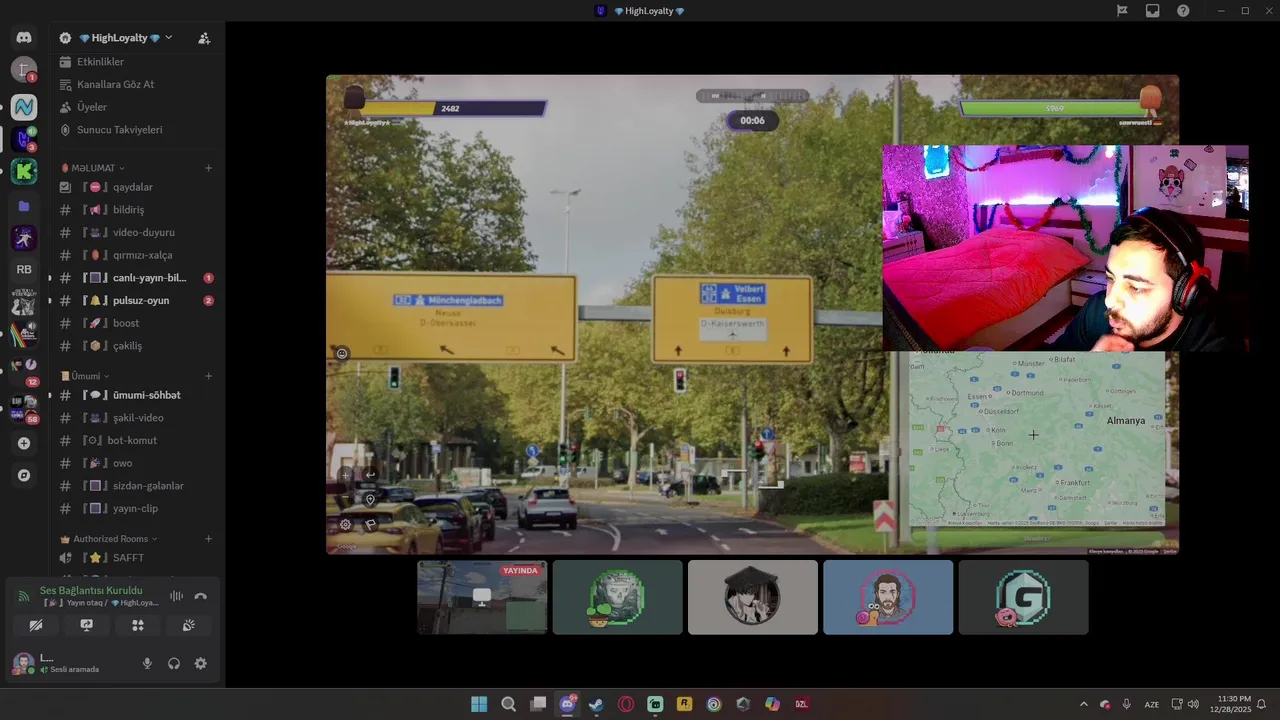1280x720 pixels.
Task: Open the qaydalar channel
Action: pos(137,187)
